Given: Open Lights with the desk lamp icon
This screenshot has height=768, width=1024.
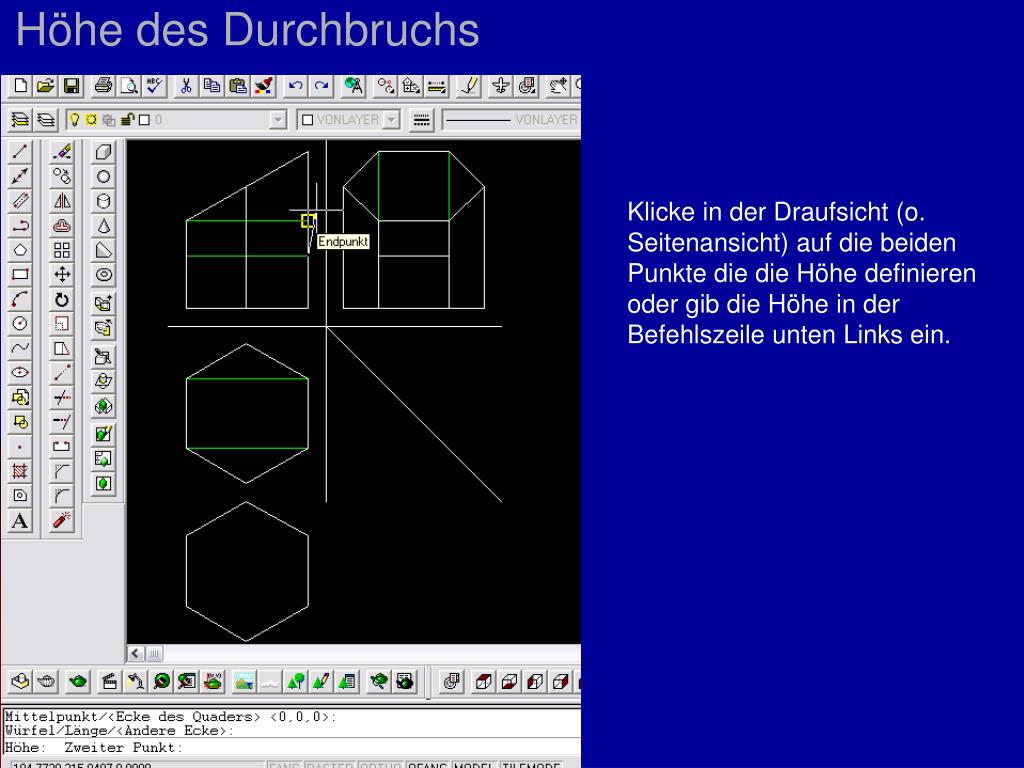Looking at the screenshot, I should tap(136, 682).
